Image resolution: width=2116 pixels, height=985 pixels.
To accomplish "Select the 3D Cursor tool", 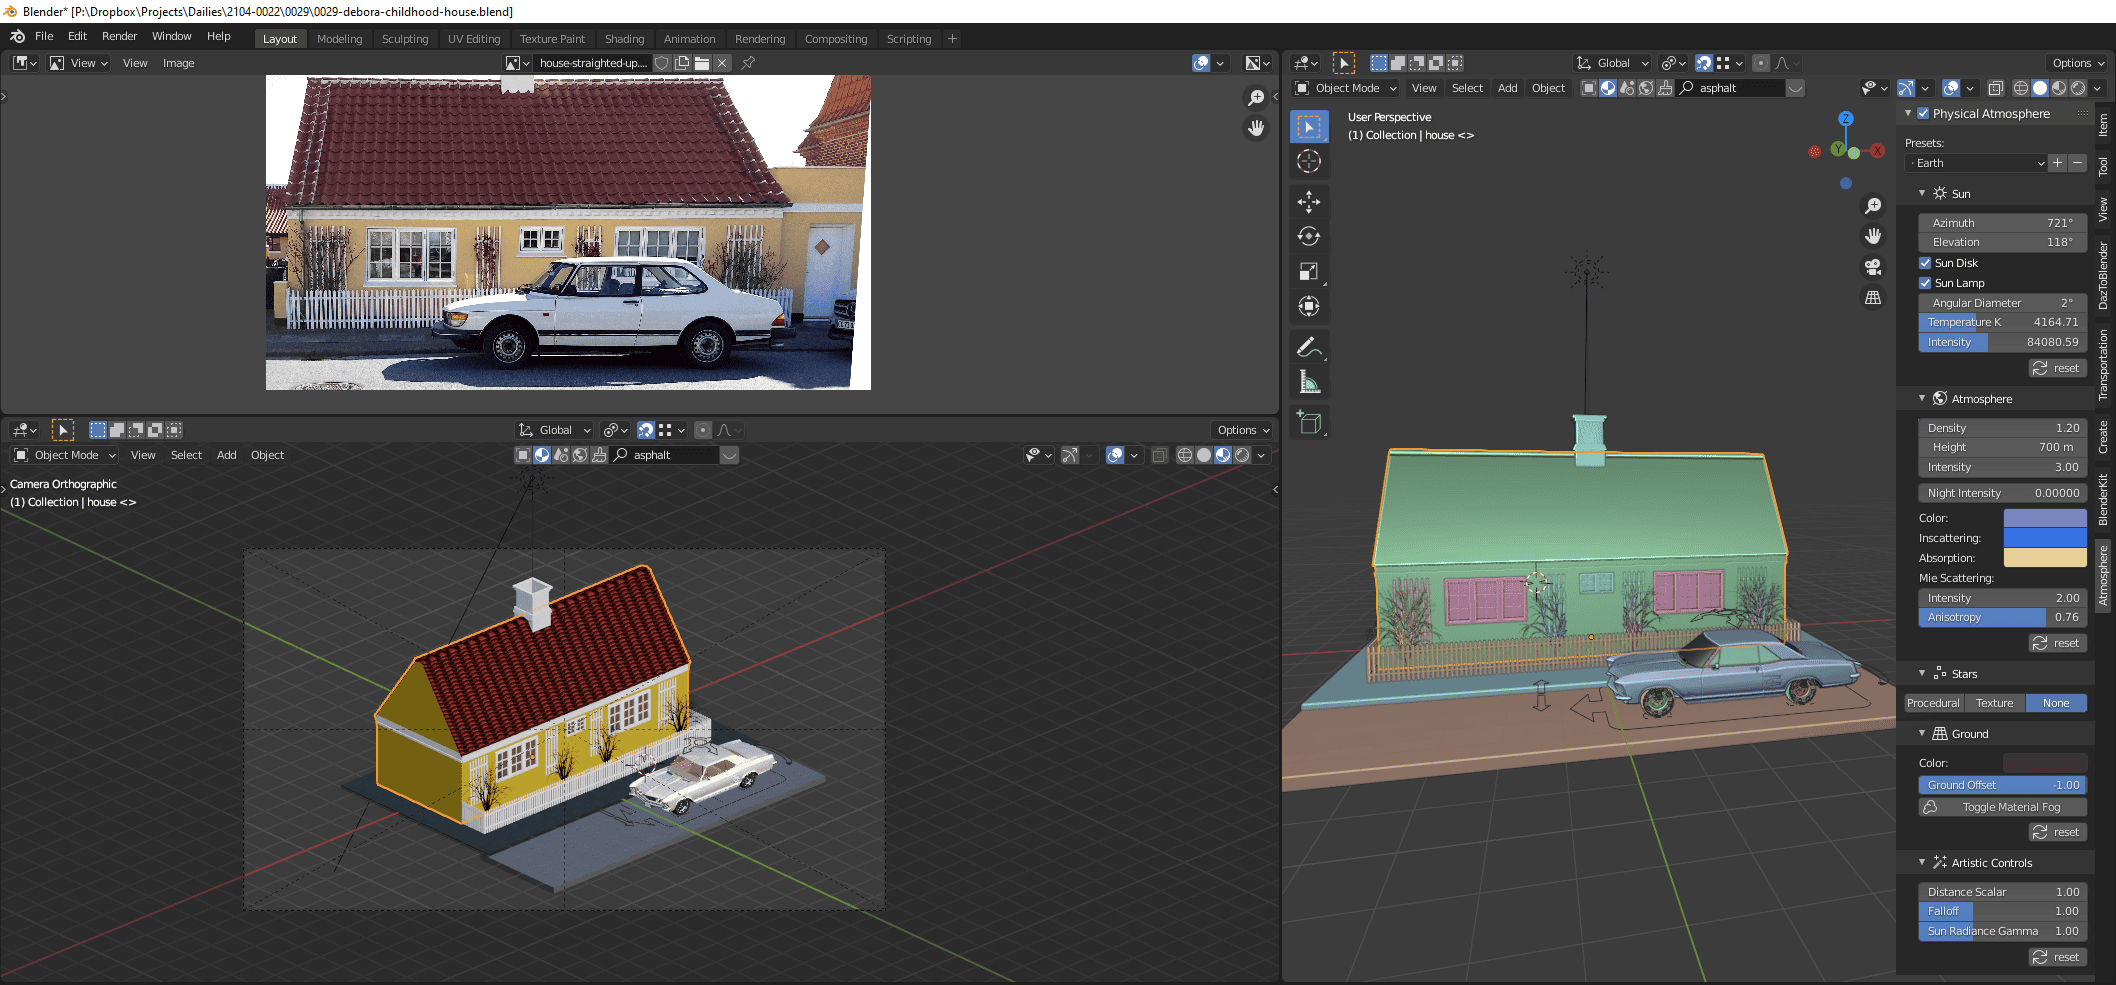I will 1309,162.
